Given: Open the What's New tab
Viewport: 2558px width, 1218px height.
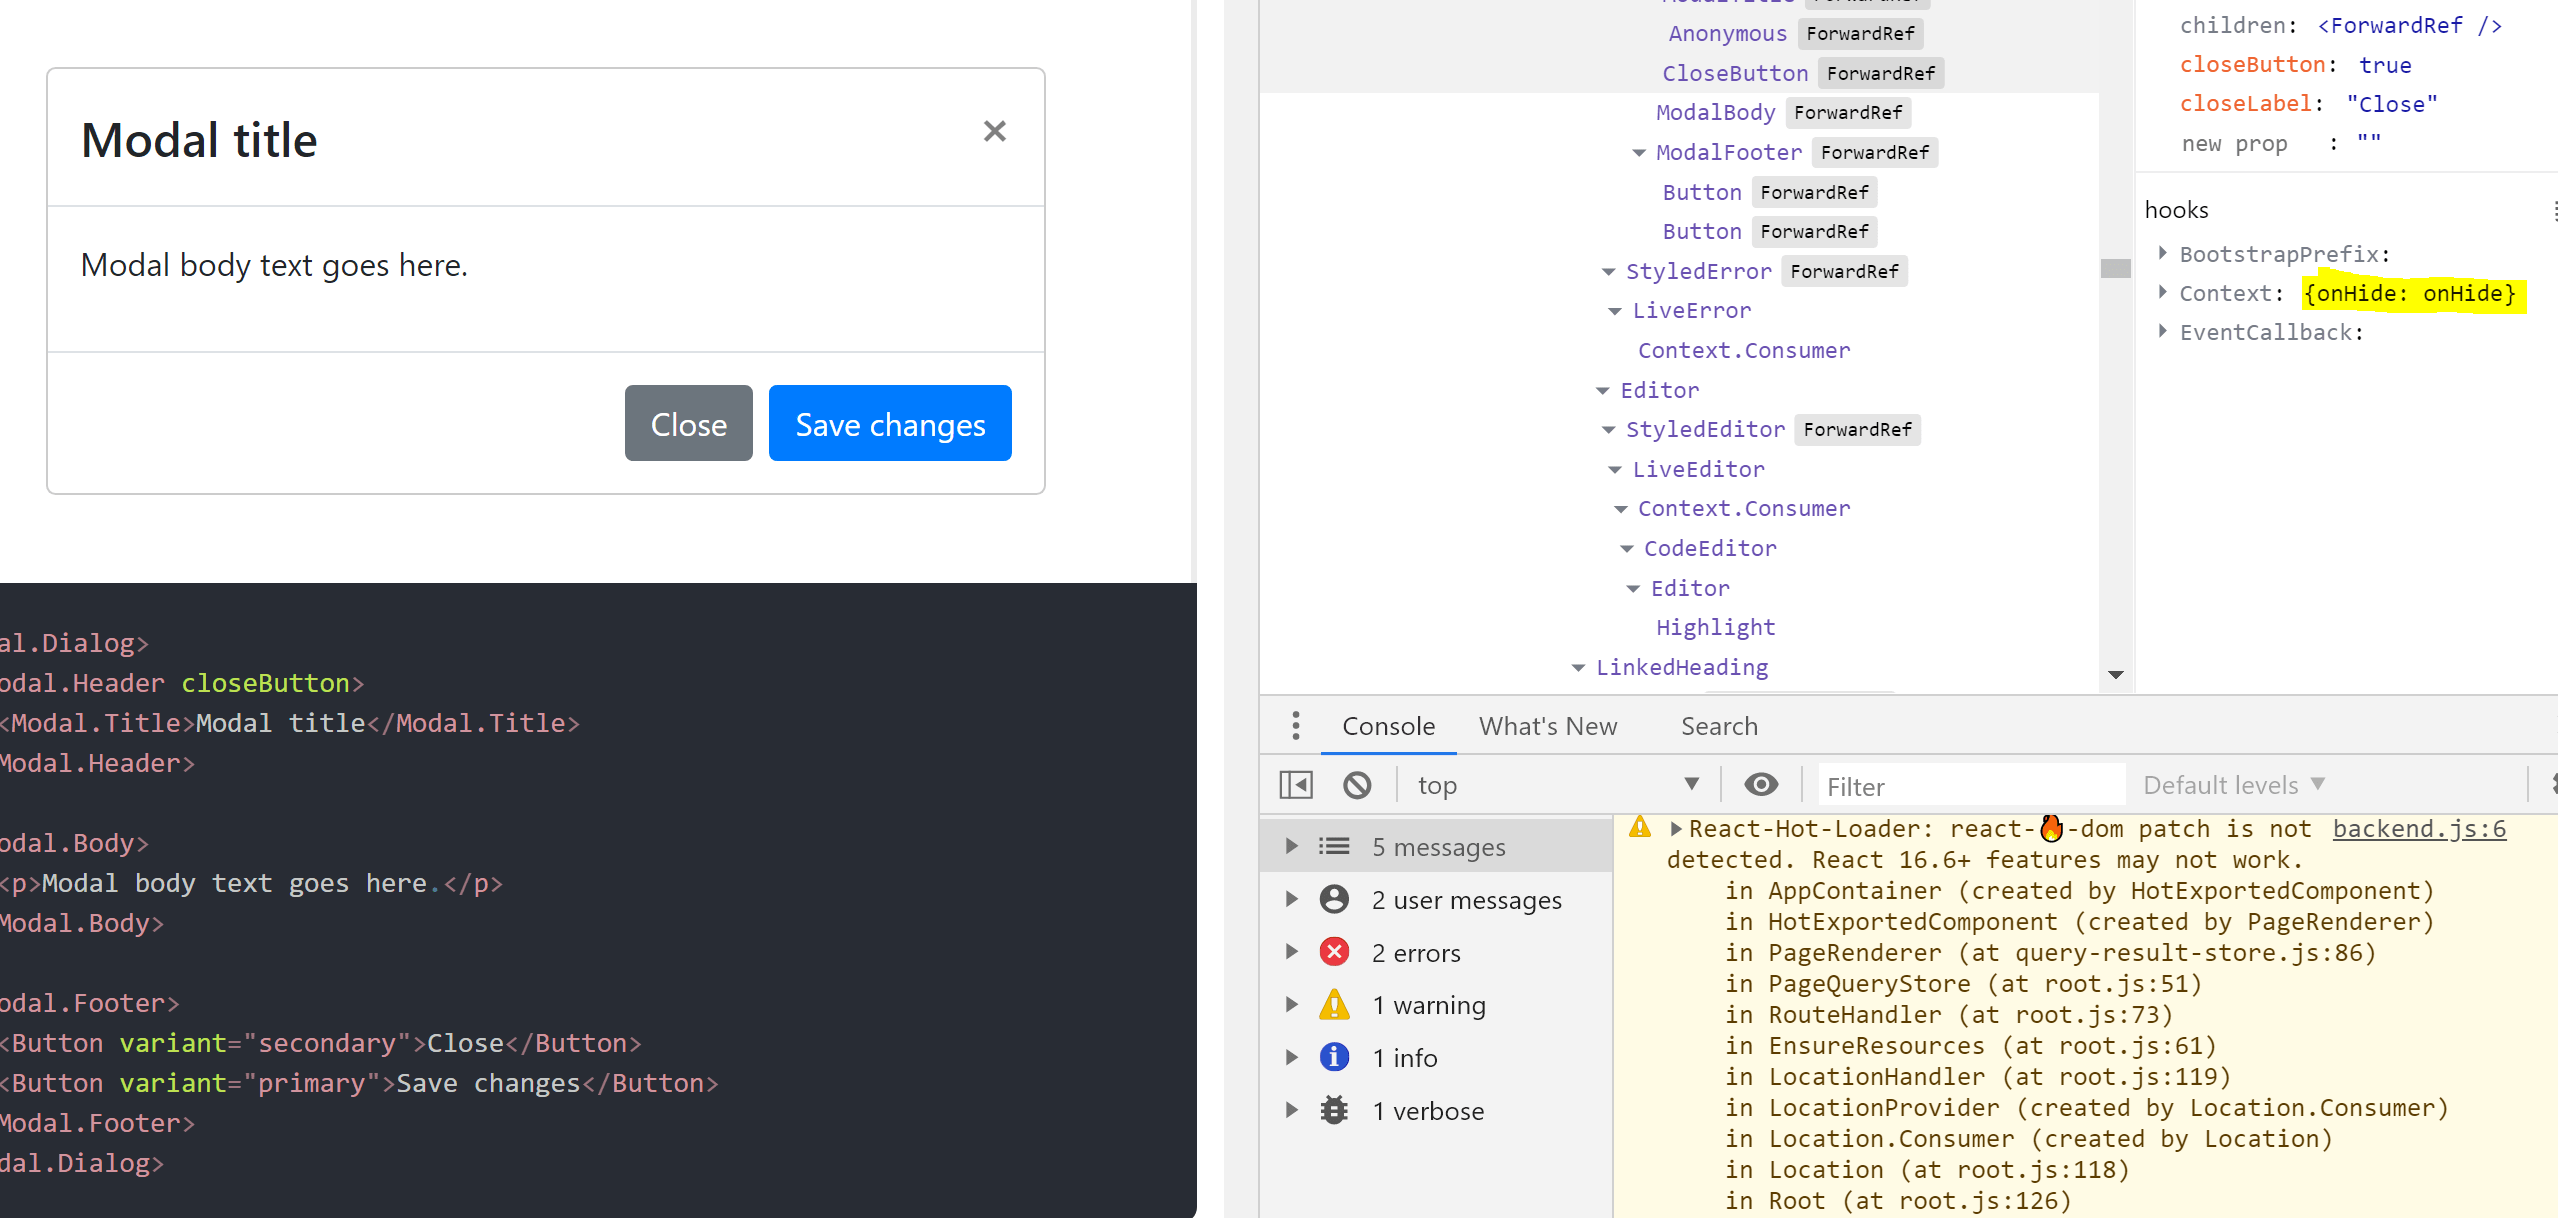Looking at the screenshot, I should [1547, 726].
